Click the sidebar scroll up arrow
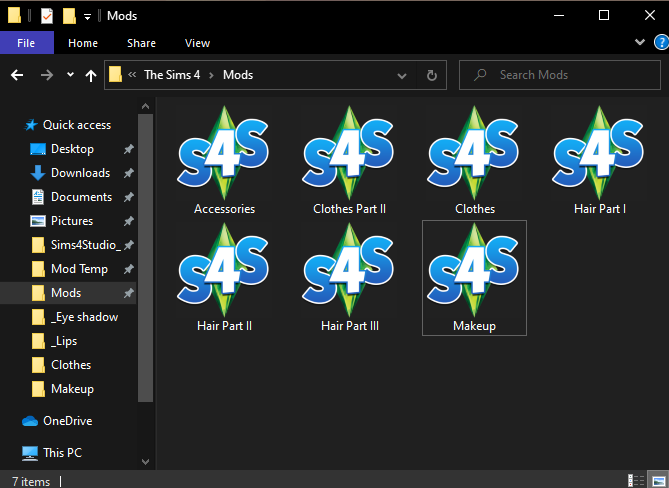Image resolution: width=669 pixels, height=488 pixels. (x=145, y=106)
